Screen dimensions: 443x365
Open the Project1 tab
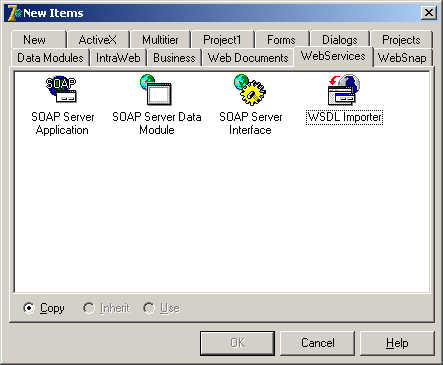222,40
